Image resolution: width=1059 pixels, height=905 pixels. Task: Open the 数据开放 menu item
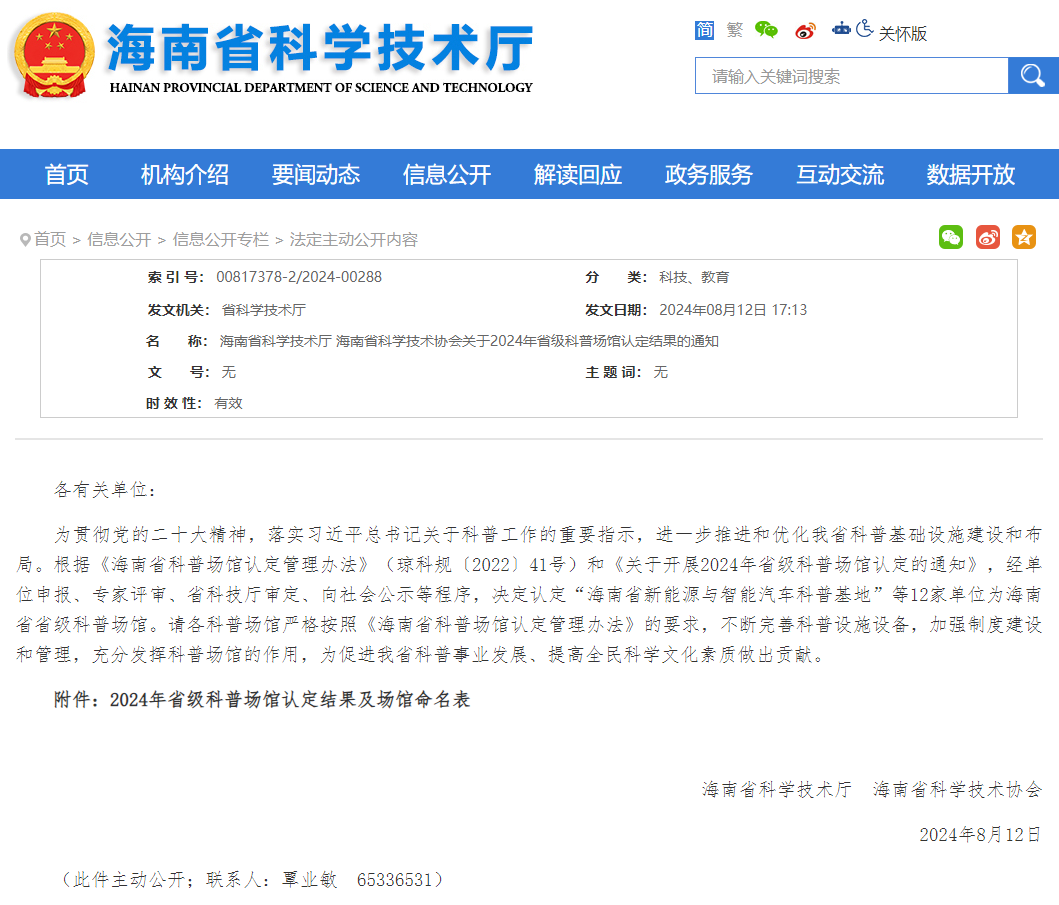click(971, 175)
